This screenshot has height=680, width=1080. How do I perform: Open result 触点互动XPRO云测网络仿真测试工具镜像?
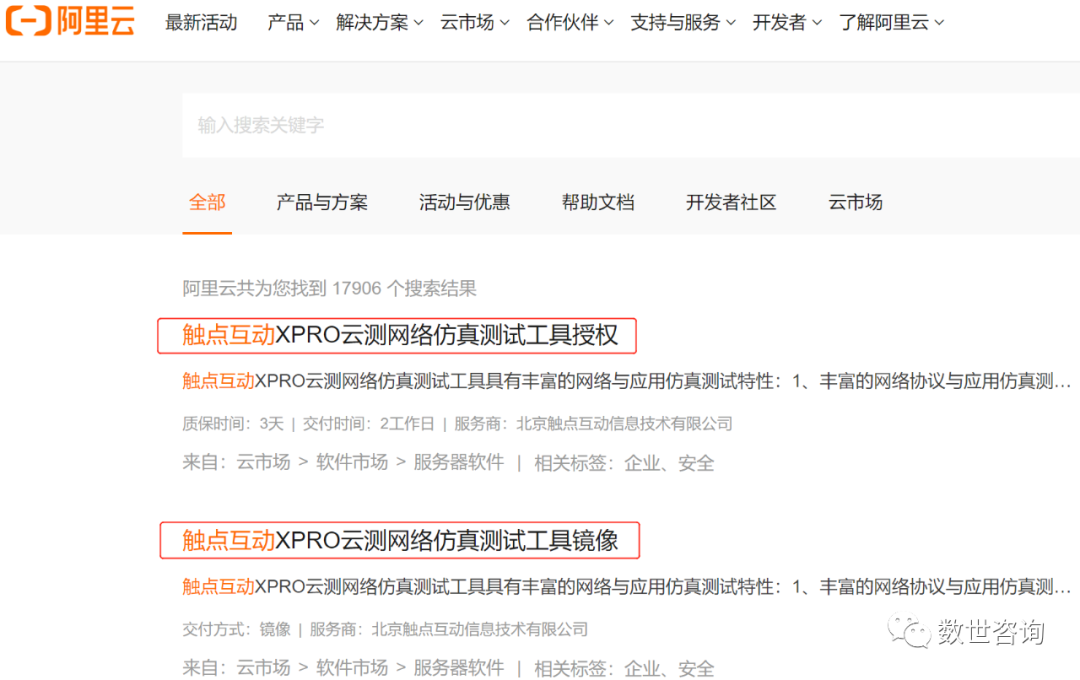[x=400, y=541]
